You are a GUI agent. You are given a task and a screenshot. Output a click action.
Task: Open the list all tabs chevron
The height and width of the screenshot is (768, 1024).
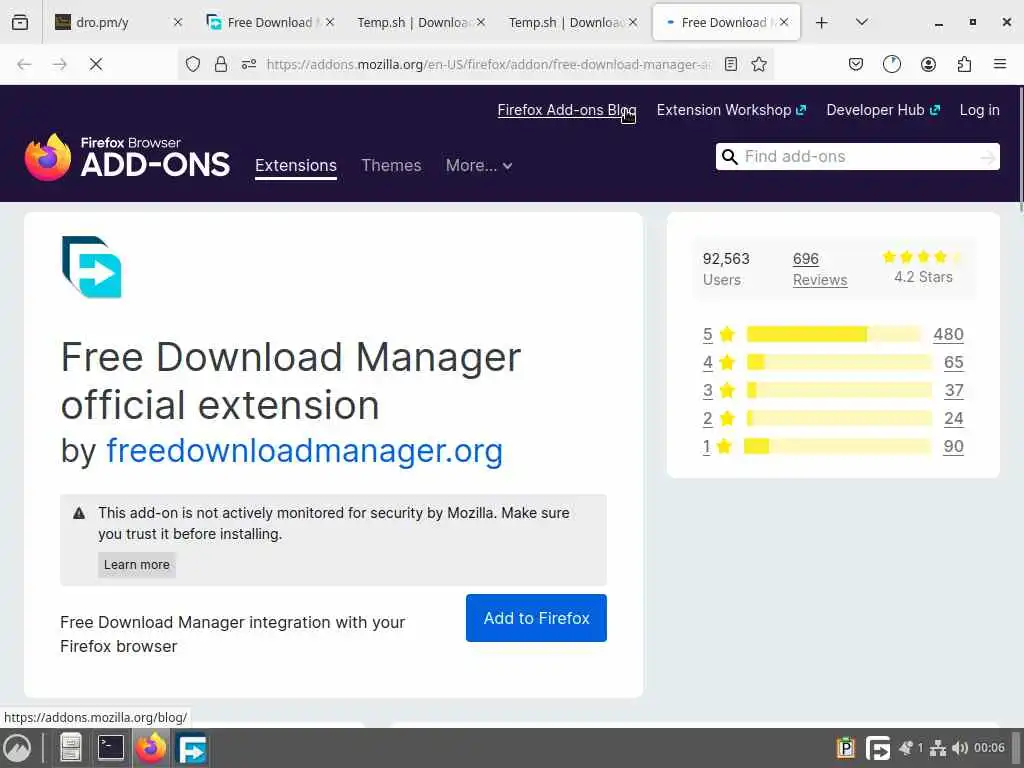861,22
